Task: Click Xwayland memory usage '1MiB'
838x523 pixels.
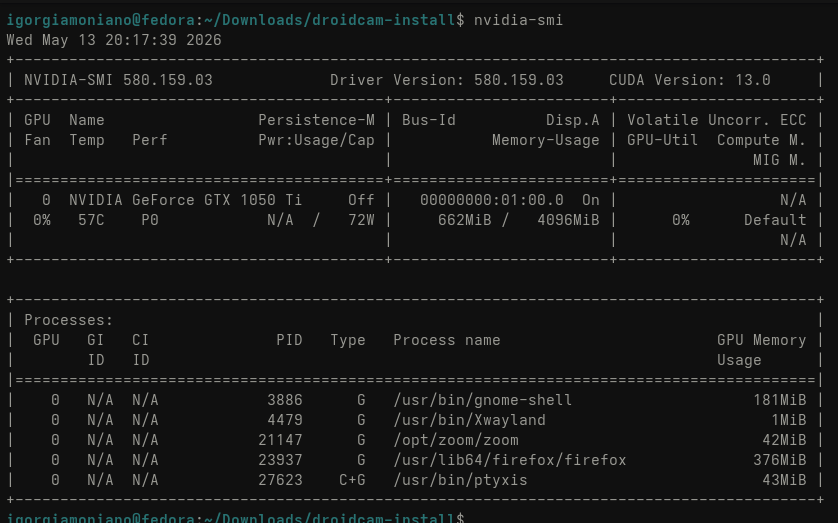Action: click(788, 420)
